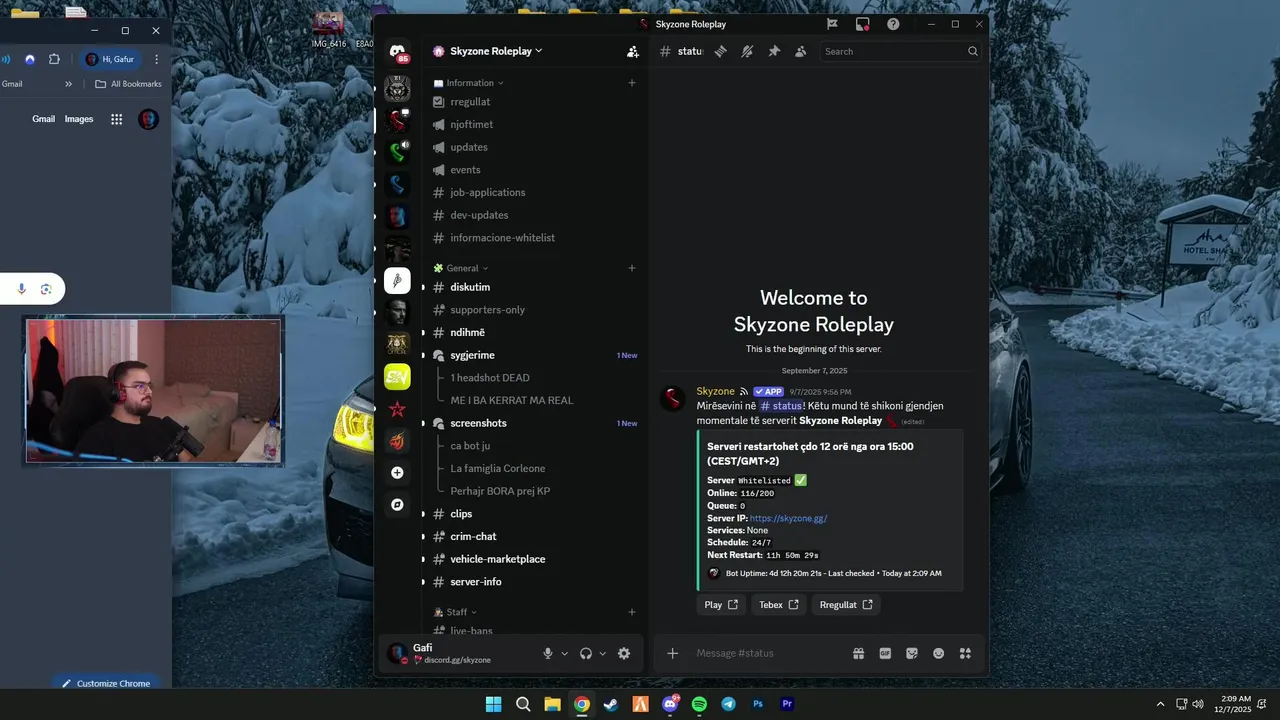Open All Bookmarks folder in Chrome

pyautogui.click(x=128, y=84)
